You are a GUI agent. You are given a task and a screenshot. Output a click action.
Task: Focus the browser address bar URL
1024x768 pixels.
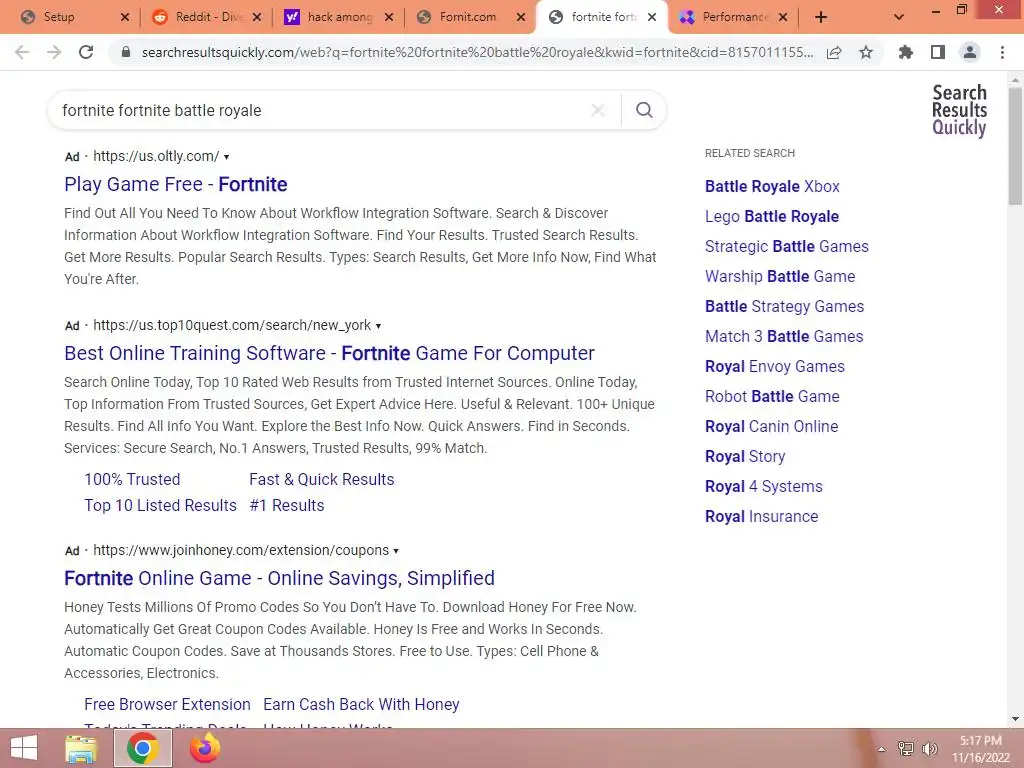click(x=477, y=53)
